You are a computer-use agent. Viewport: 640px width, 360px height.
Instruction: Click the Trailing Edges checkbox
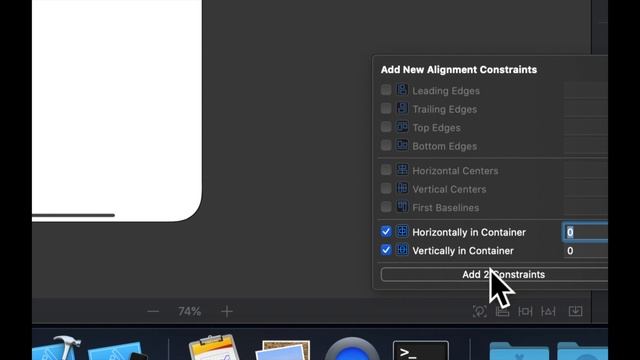coord(386,108)
